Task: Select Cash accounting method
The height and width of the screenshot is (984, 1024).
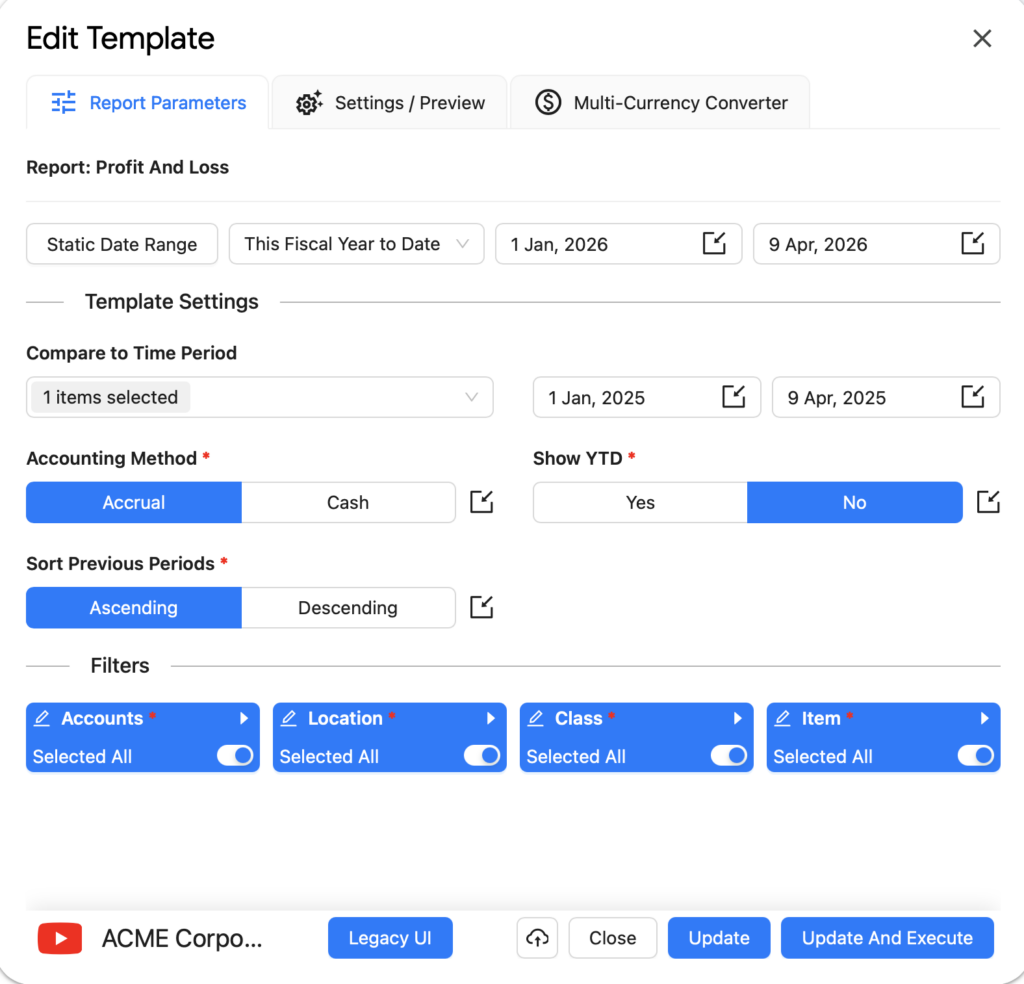Action: [x=348, y=502]
